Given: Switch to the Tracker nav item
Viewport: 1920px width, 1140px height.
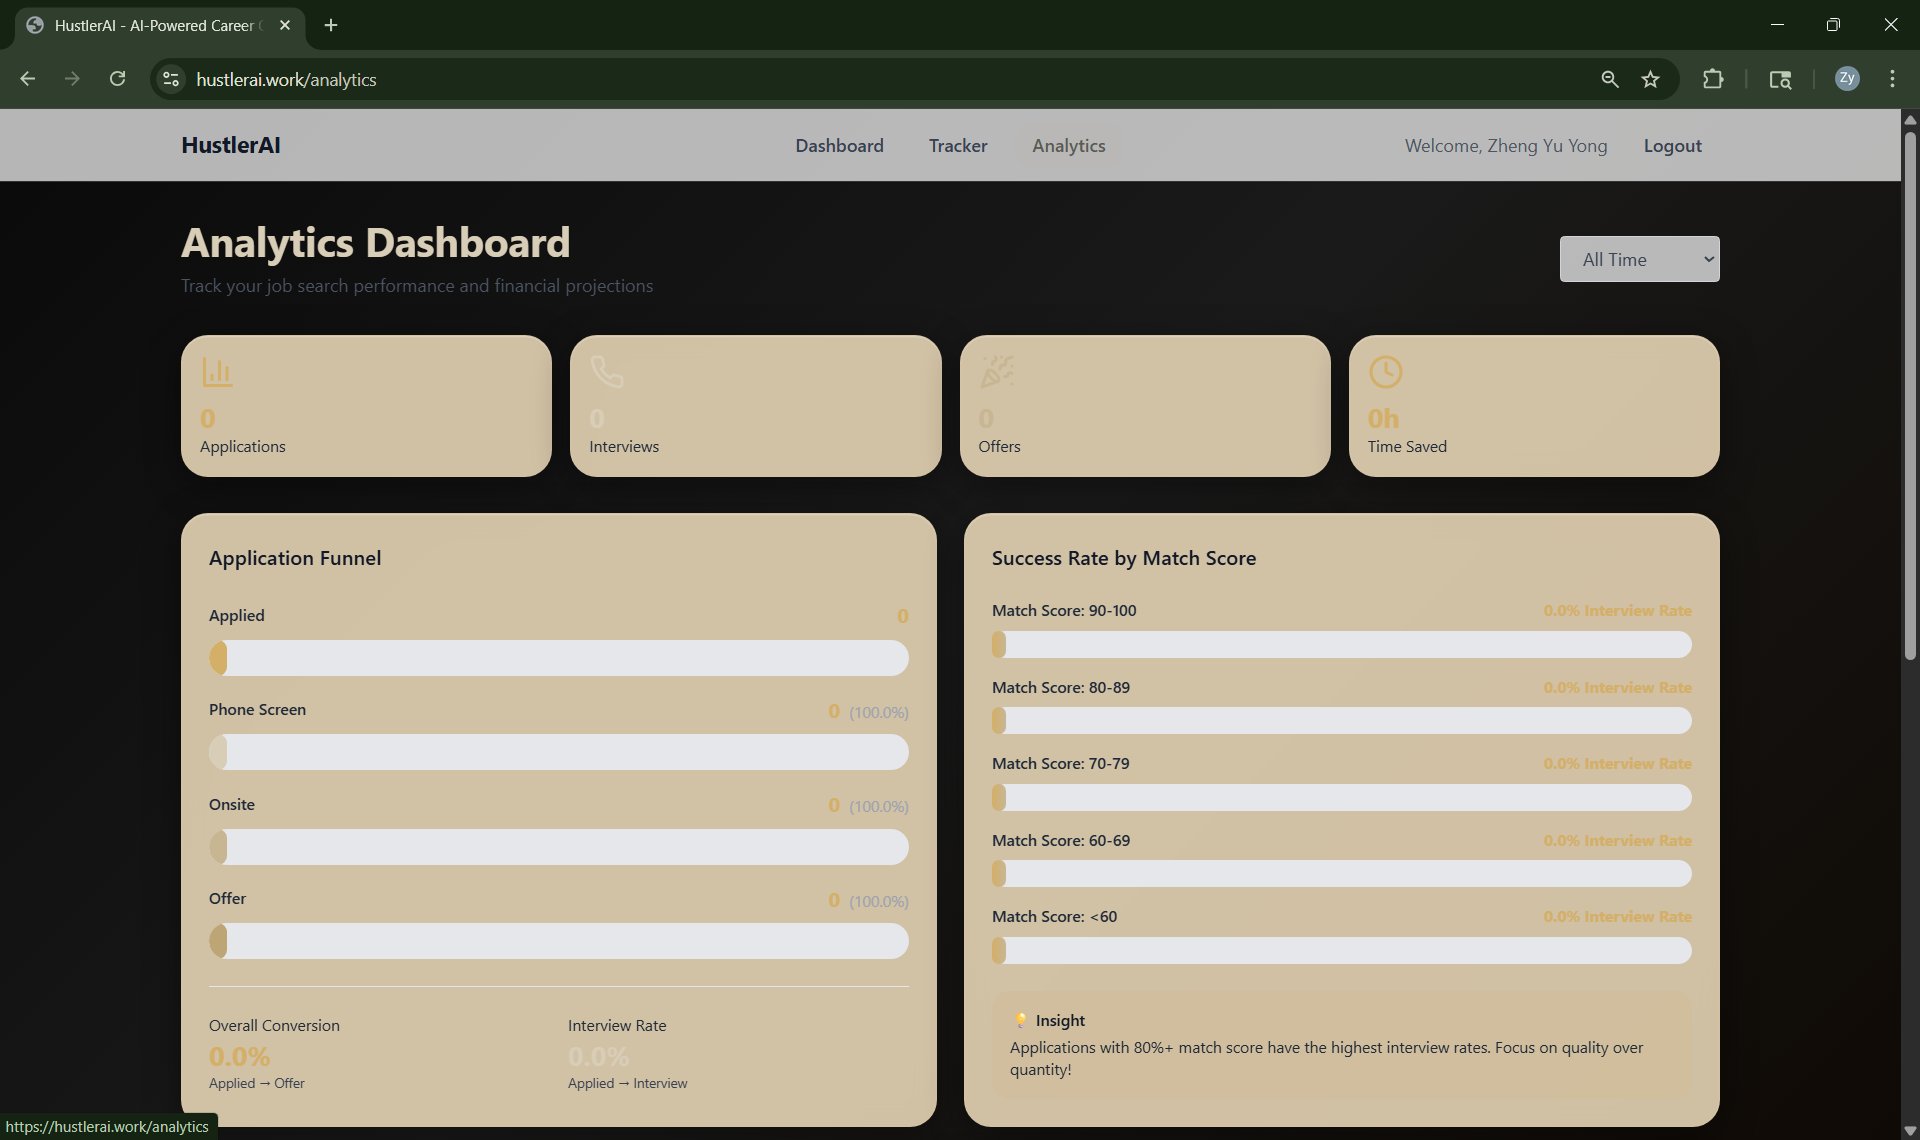Looking at the screenshot, I should tap(957, 146).
